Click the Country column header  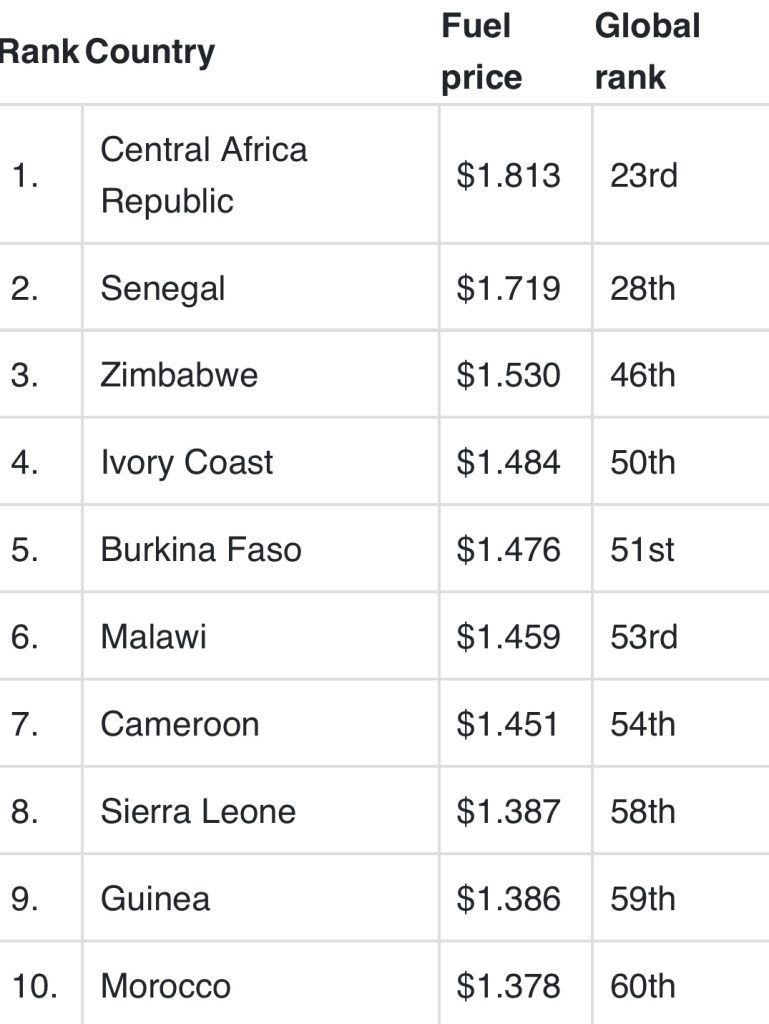[150, 52]
